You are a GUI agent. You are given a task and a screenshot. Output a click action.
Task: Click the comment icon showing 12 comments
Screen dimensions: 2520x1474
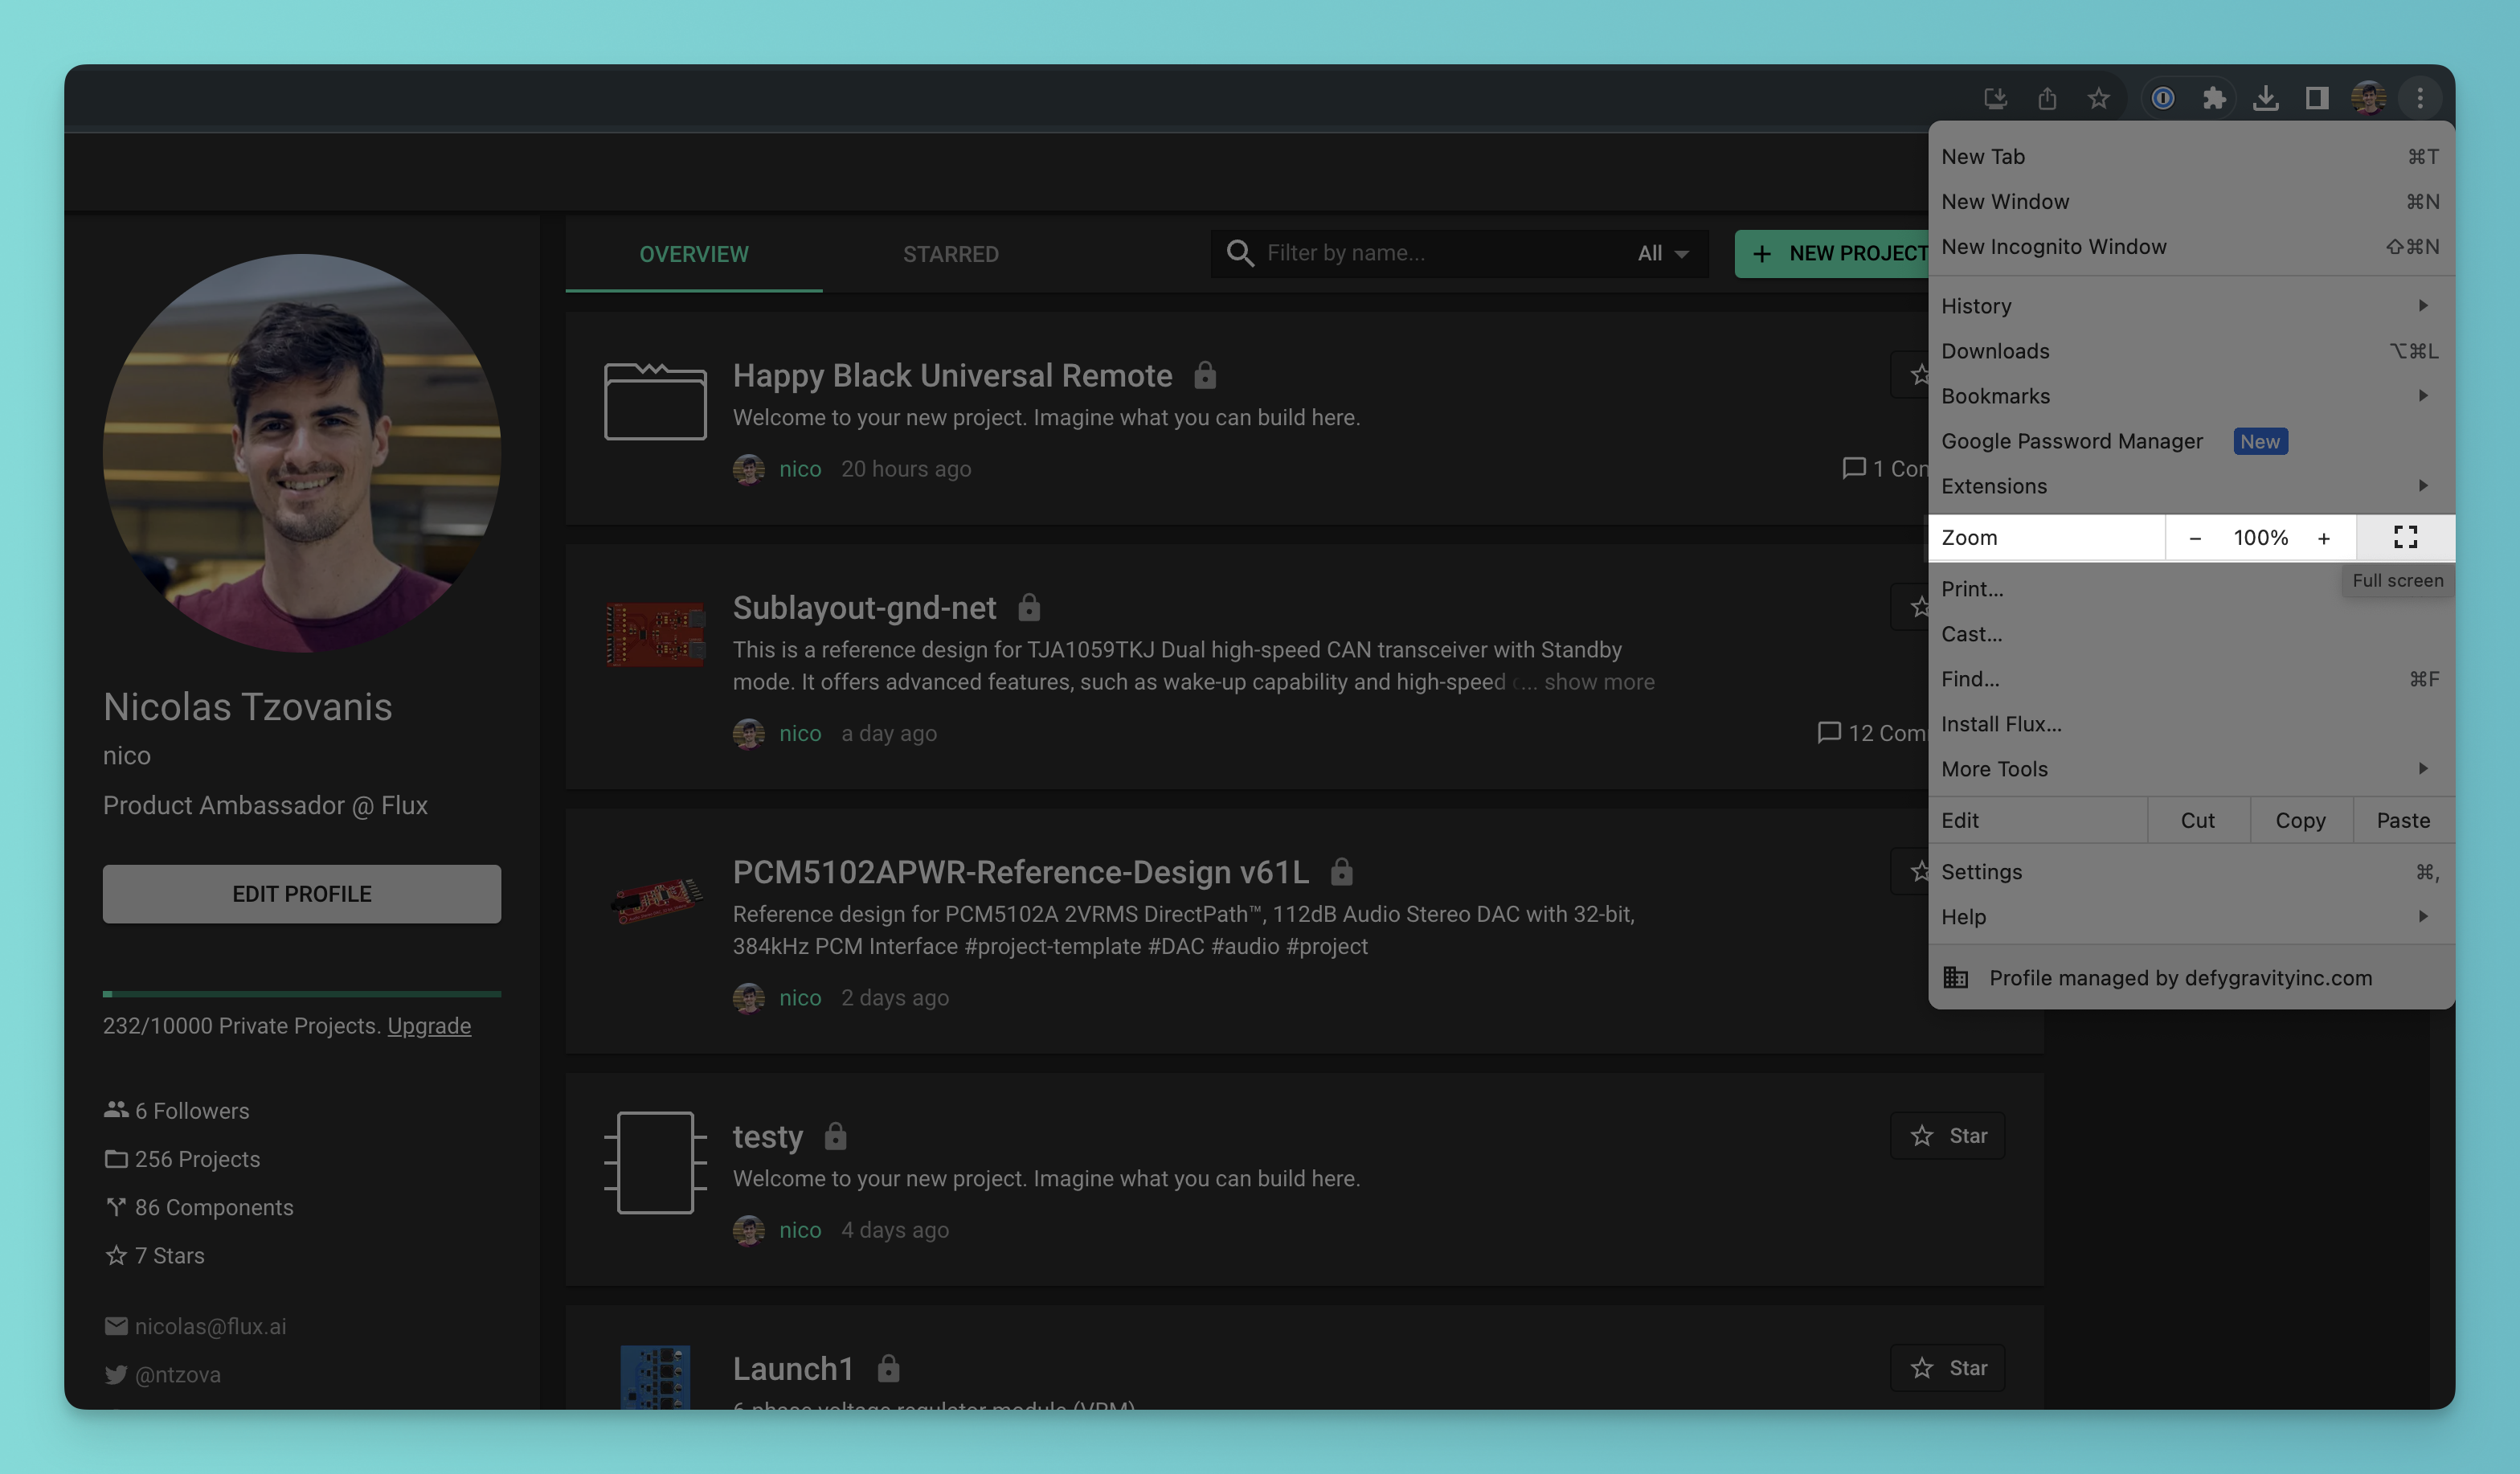[1829, 733]
